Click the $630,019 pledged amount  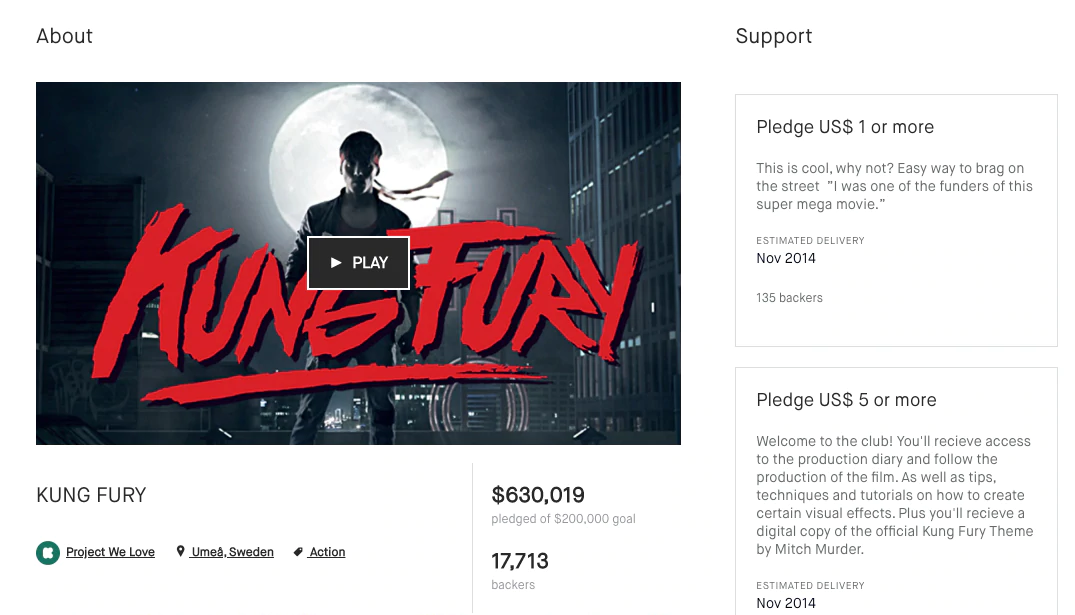[538, 495]
